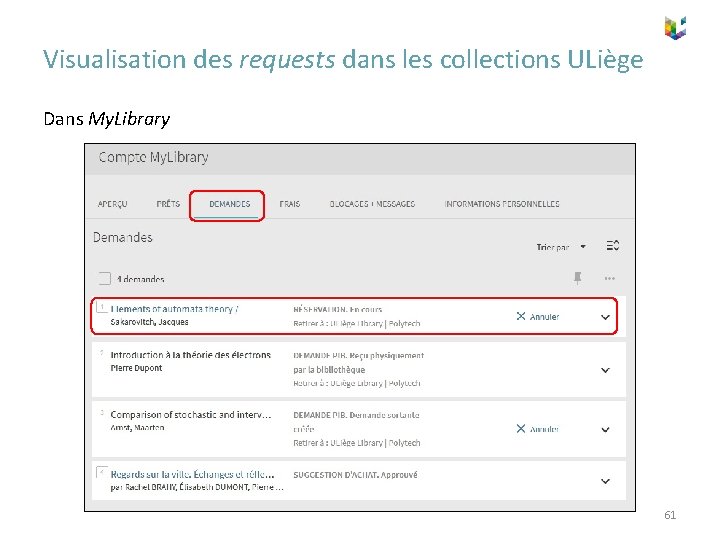Click RÉSERVATION. En cours status text
The width and height of the screenshot is (720, 540).
tap(338, 309)
